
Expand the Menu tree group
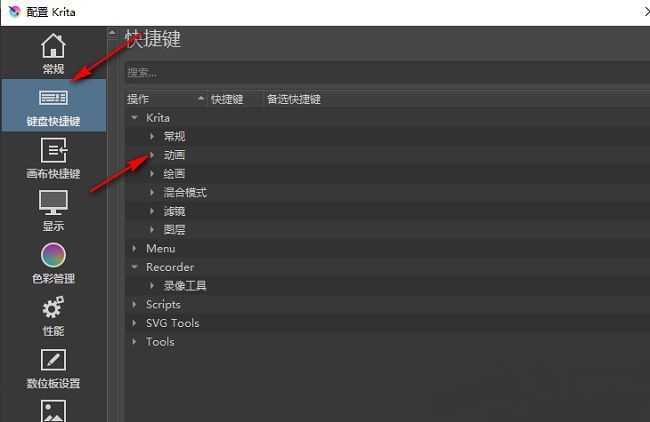click(x=135, y=248)
